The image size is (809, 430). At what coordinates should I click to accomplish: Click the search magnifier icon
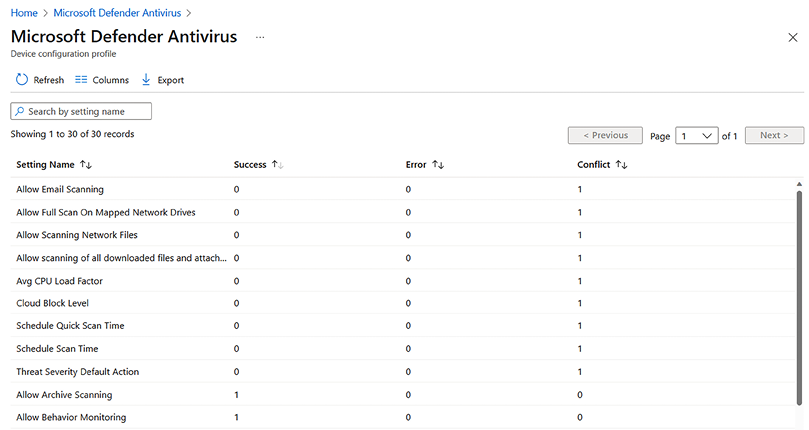point(20,111)
